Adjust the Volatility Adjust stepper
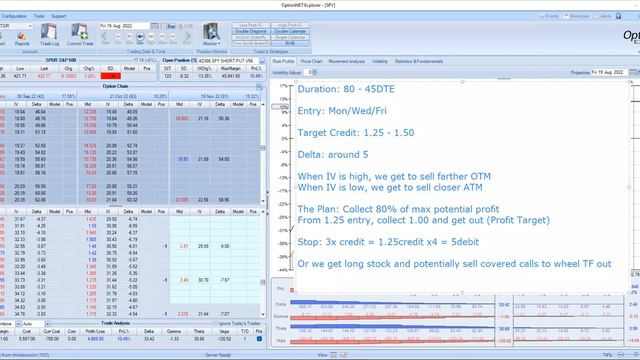 point(315,72)
